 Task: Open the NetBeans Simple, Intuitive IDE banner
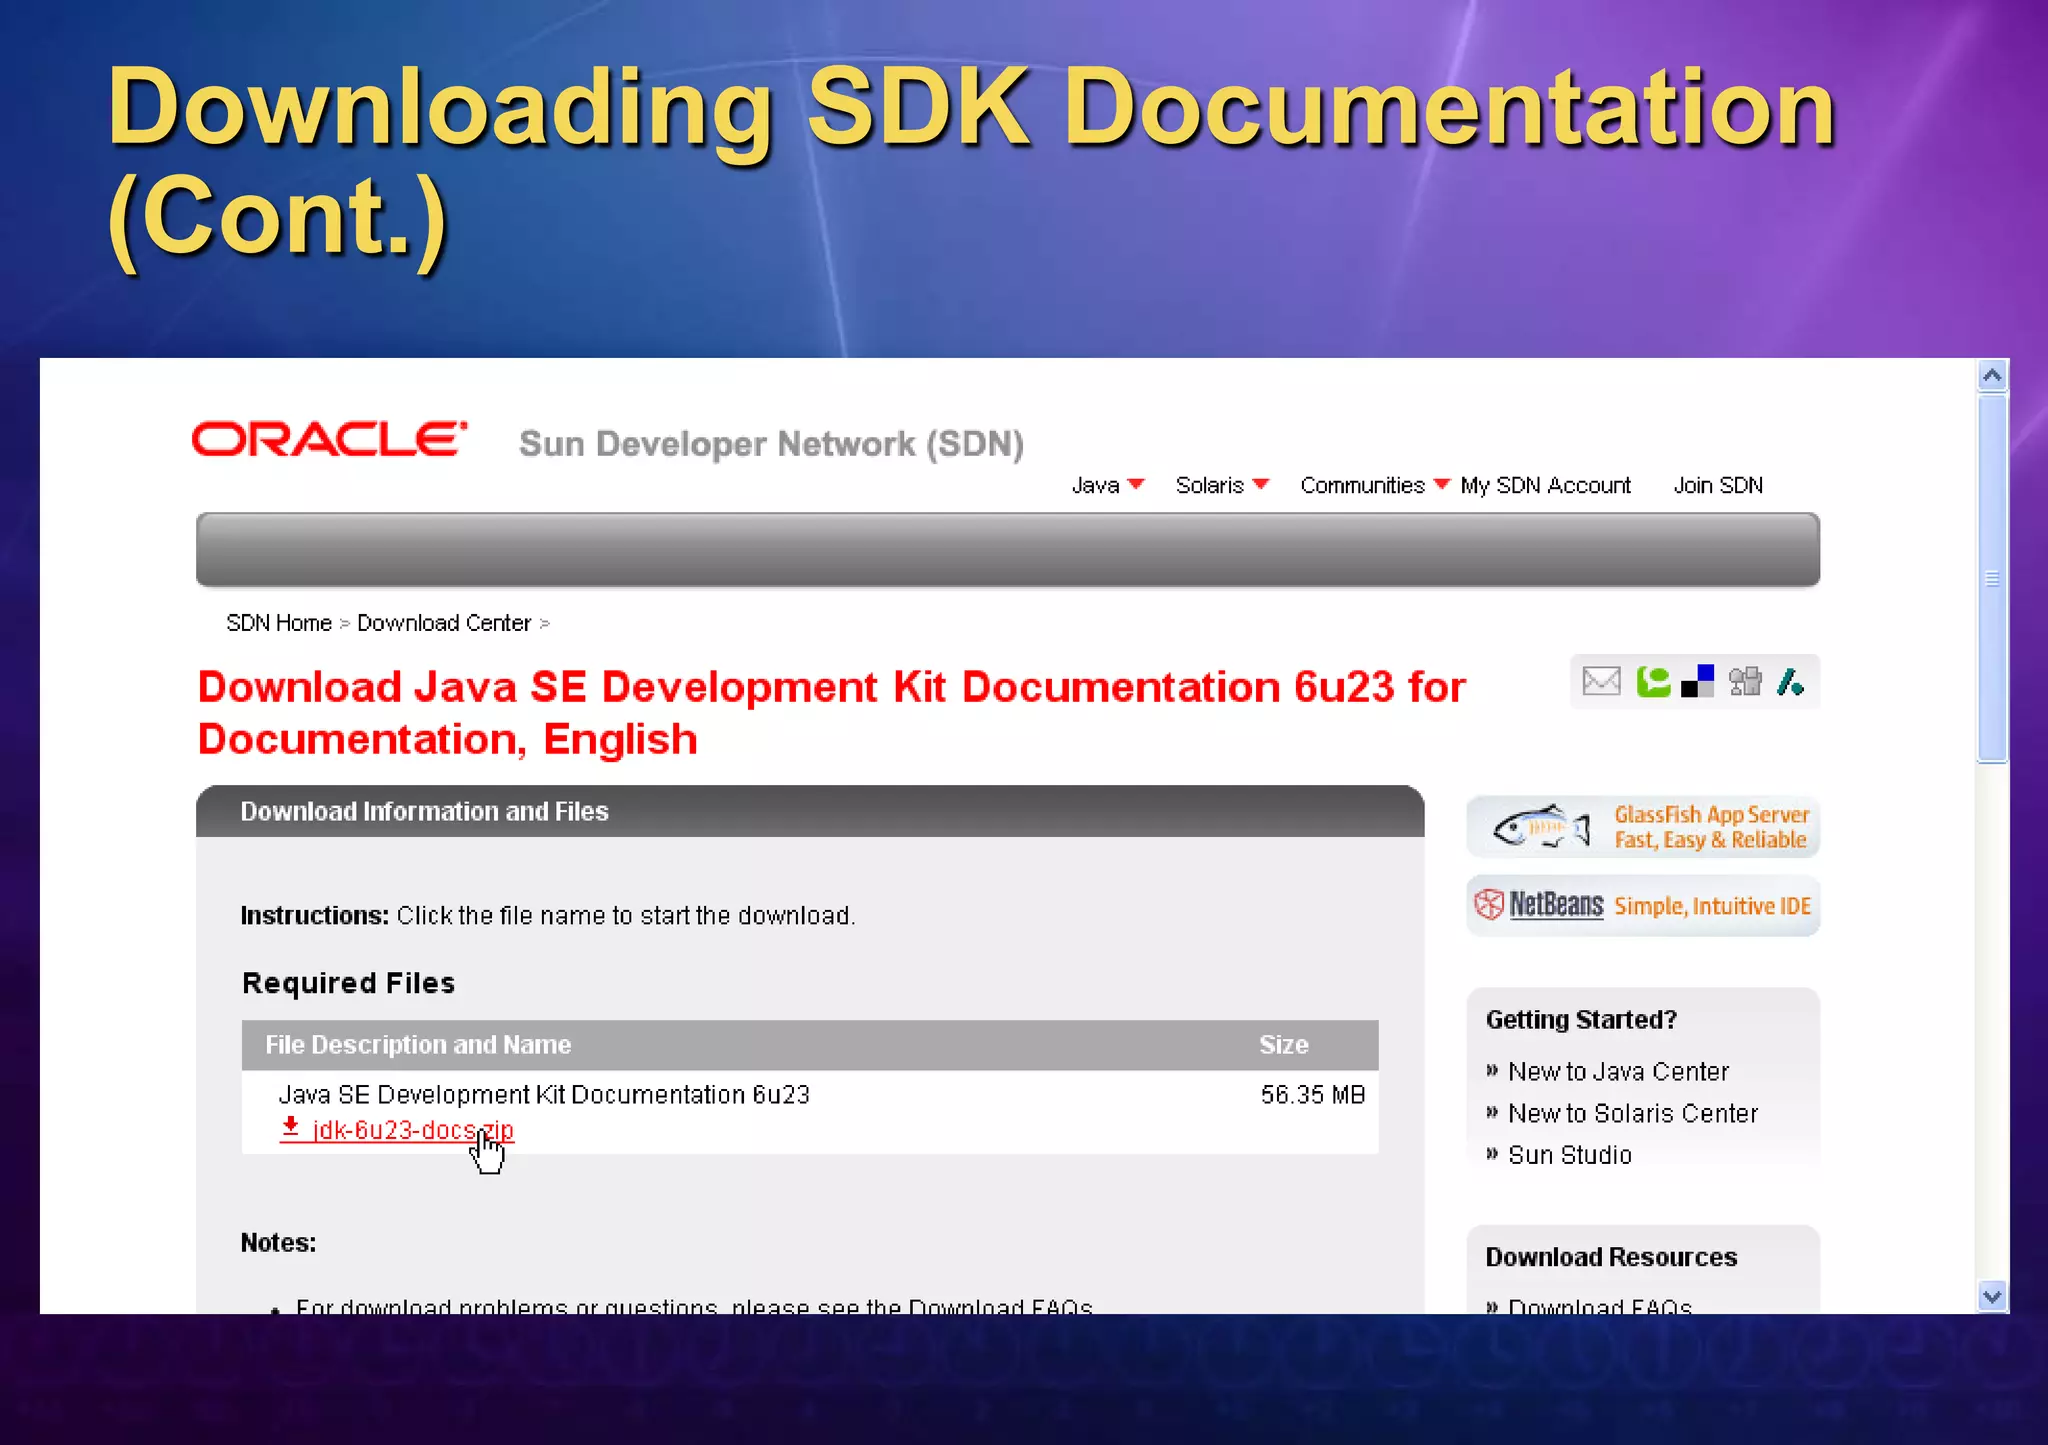(x=1643, y=905)
